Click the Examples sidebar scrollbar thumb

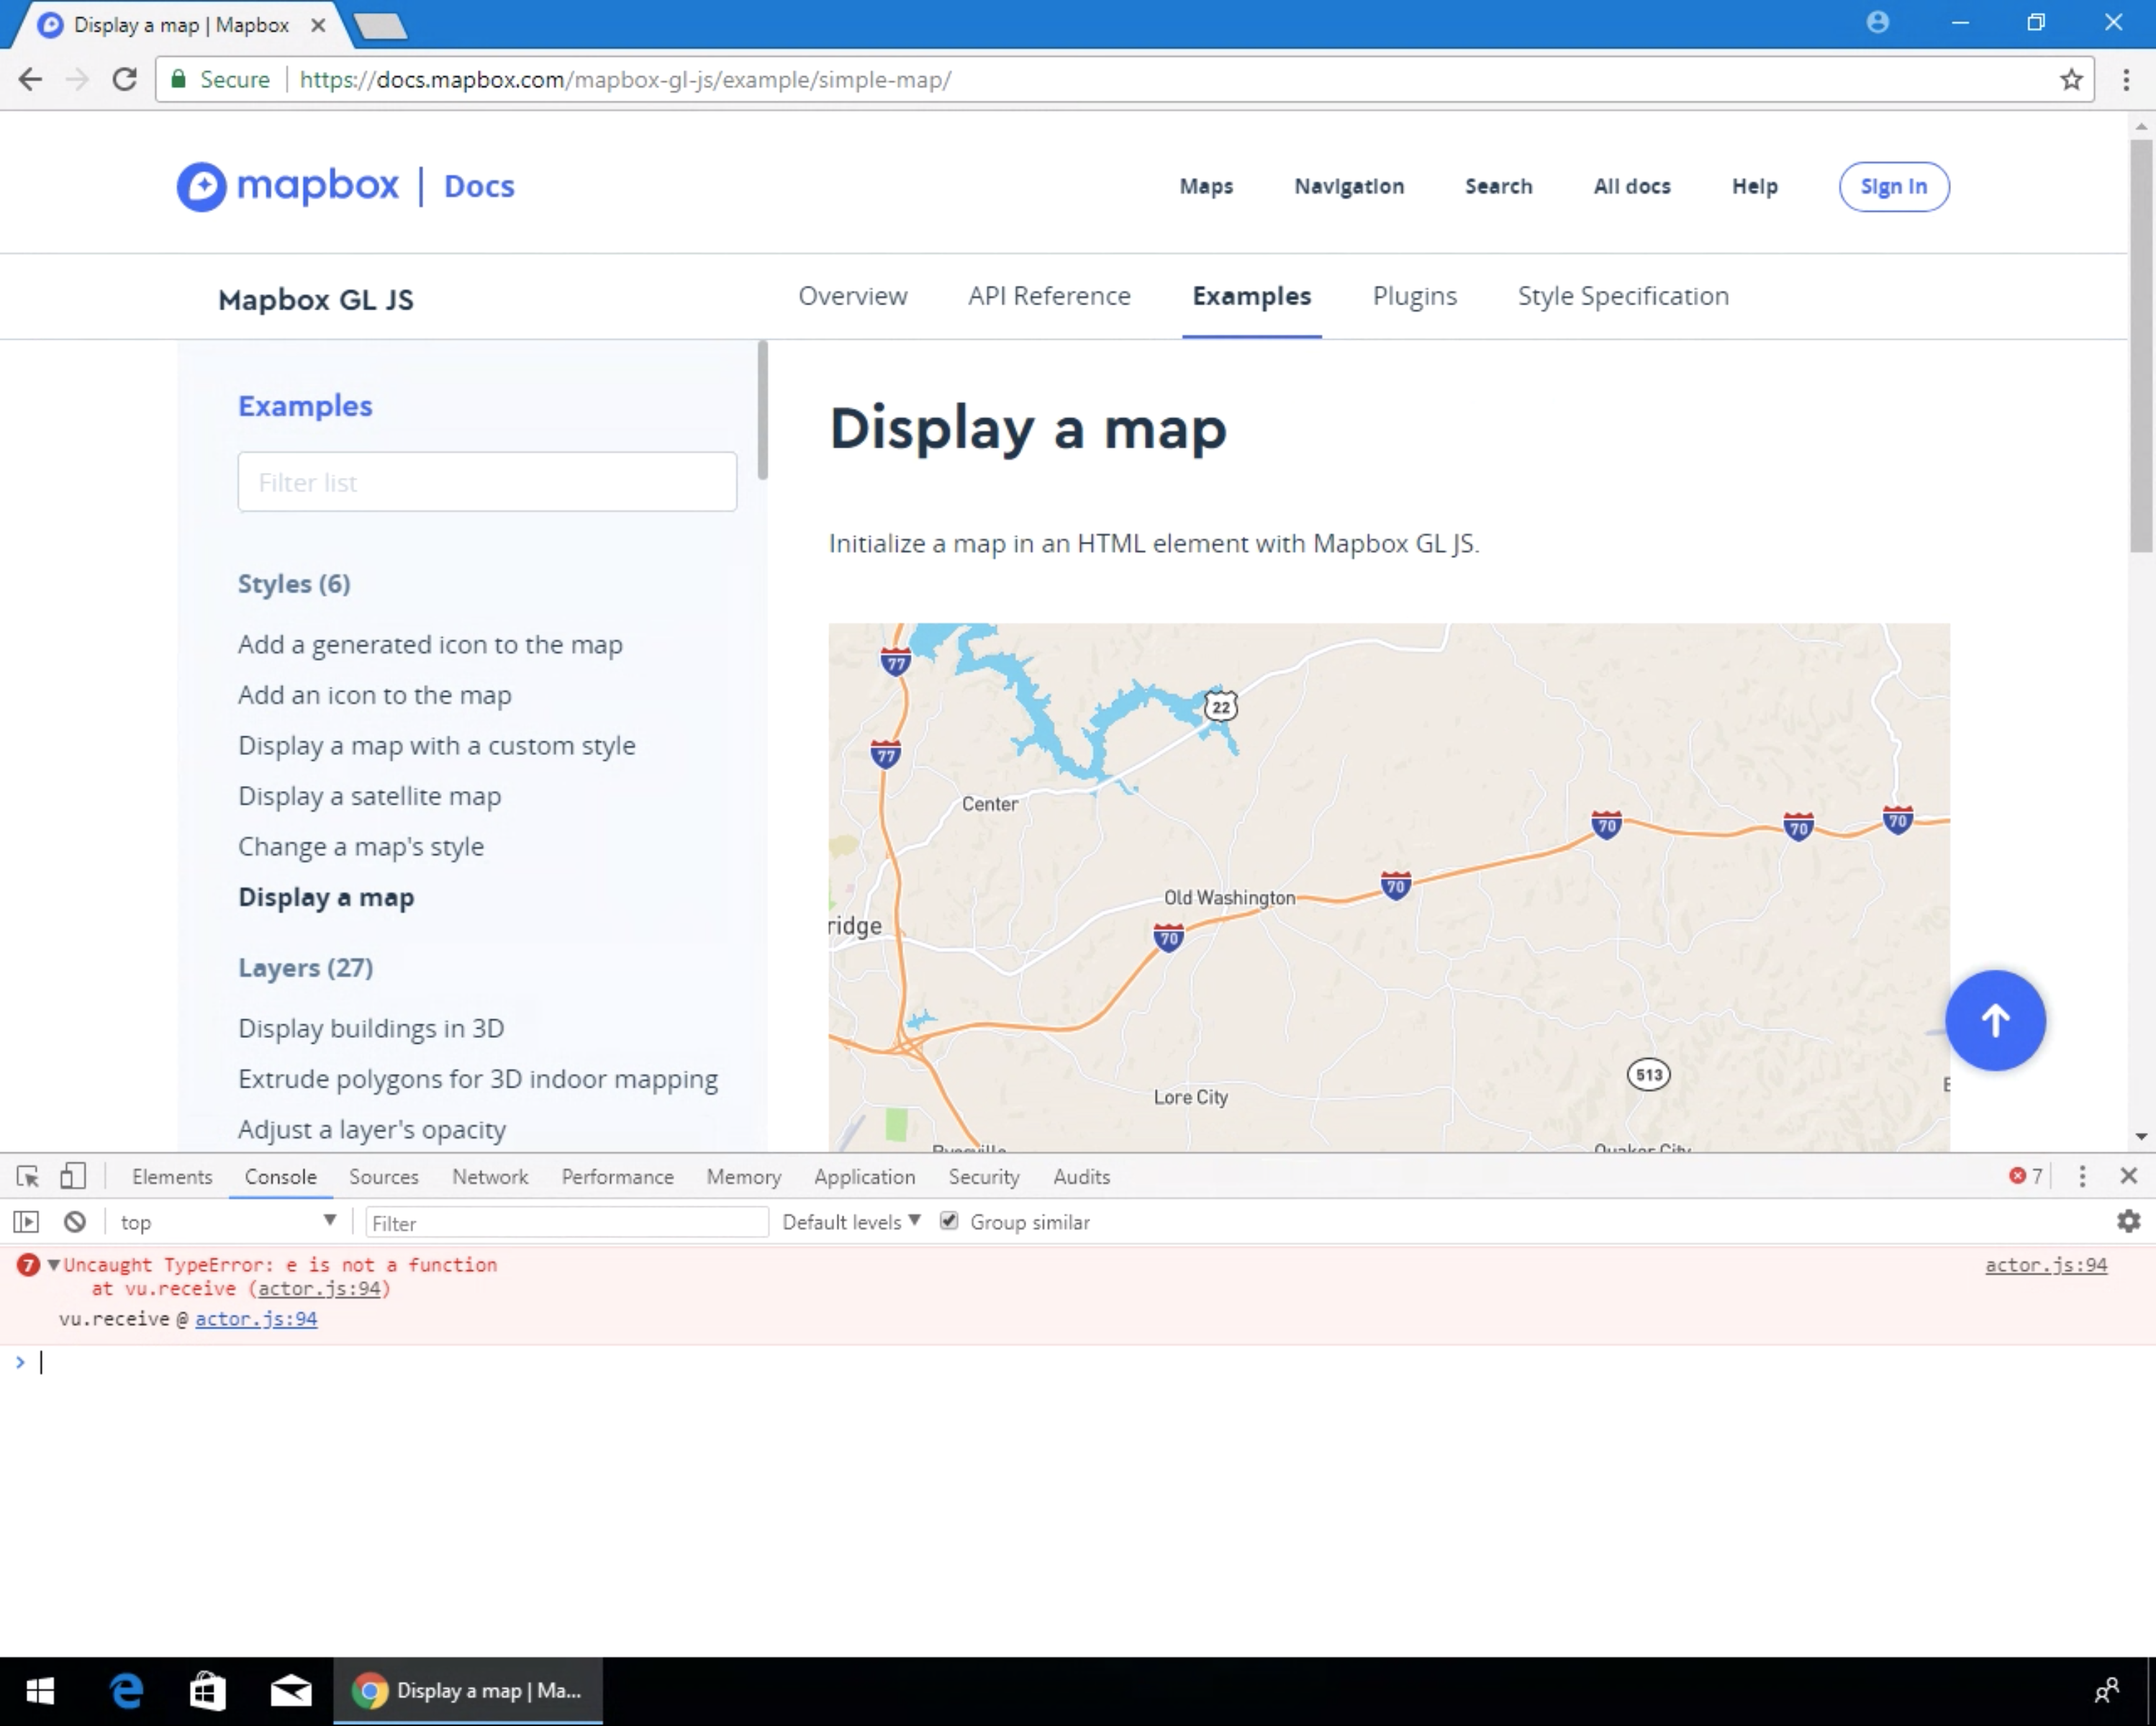pyautogui.click(x=763, y=411)
